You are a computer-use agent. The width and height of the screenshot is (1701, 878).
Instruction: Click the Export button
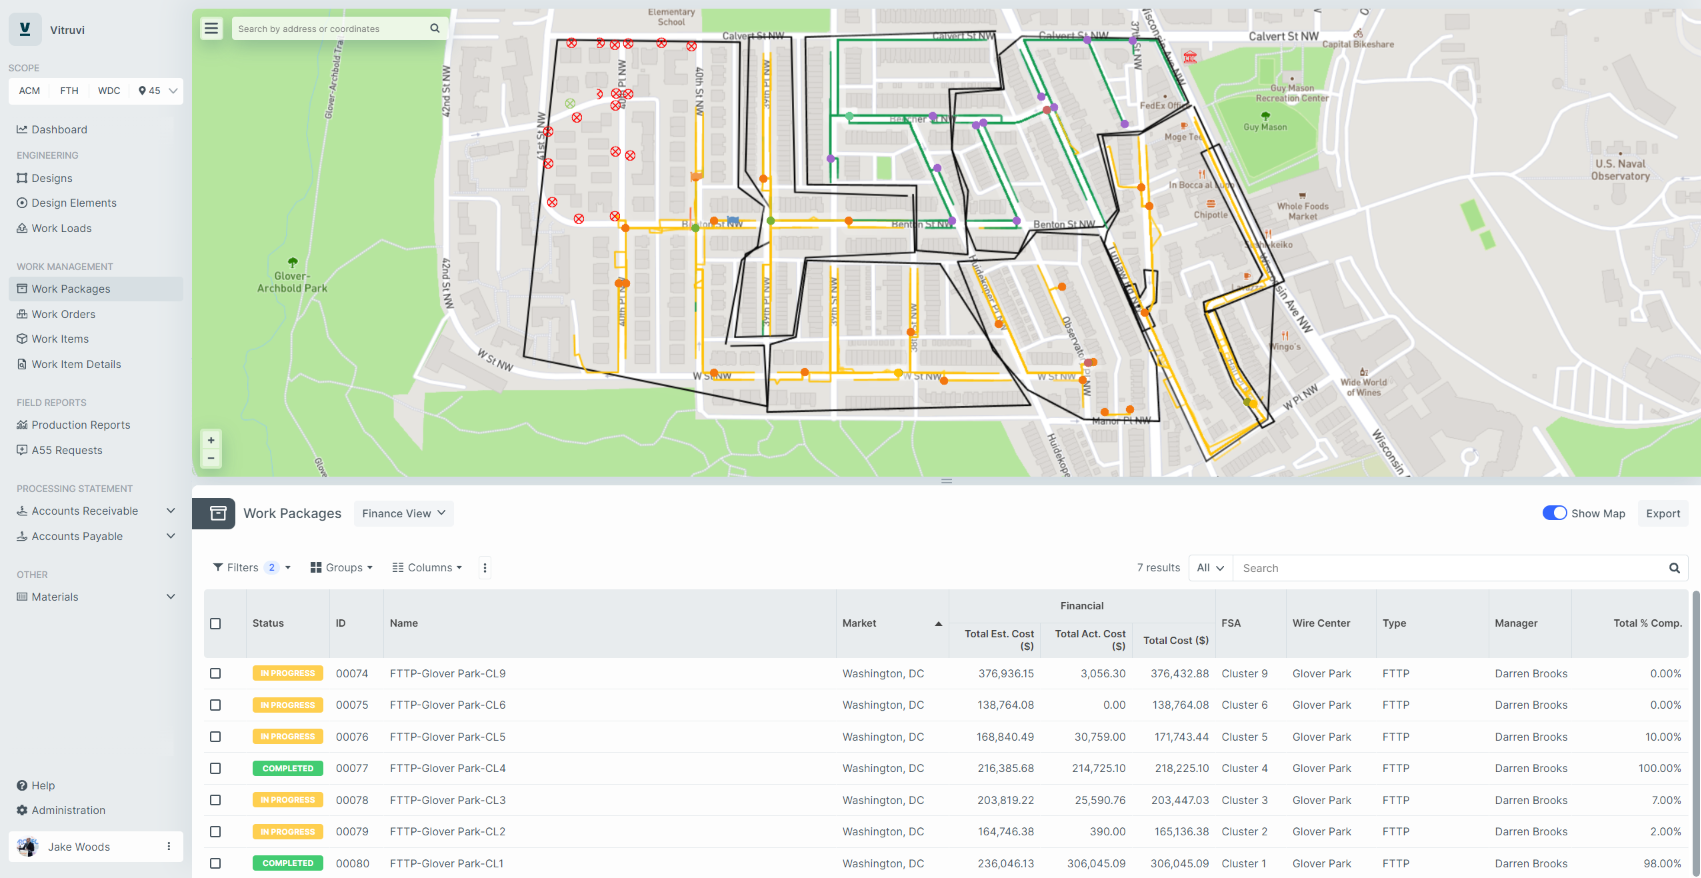pyautogui.click(x=1662, y=514)
